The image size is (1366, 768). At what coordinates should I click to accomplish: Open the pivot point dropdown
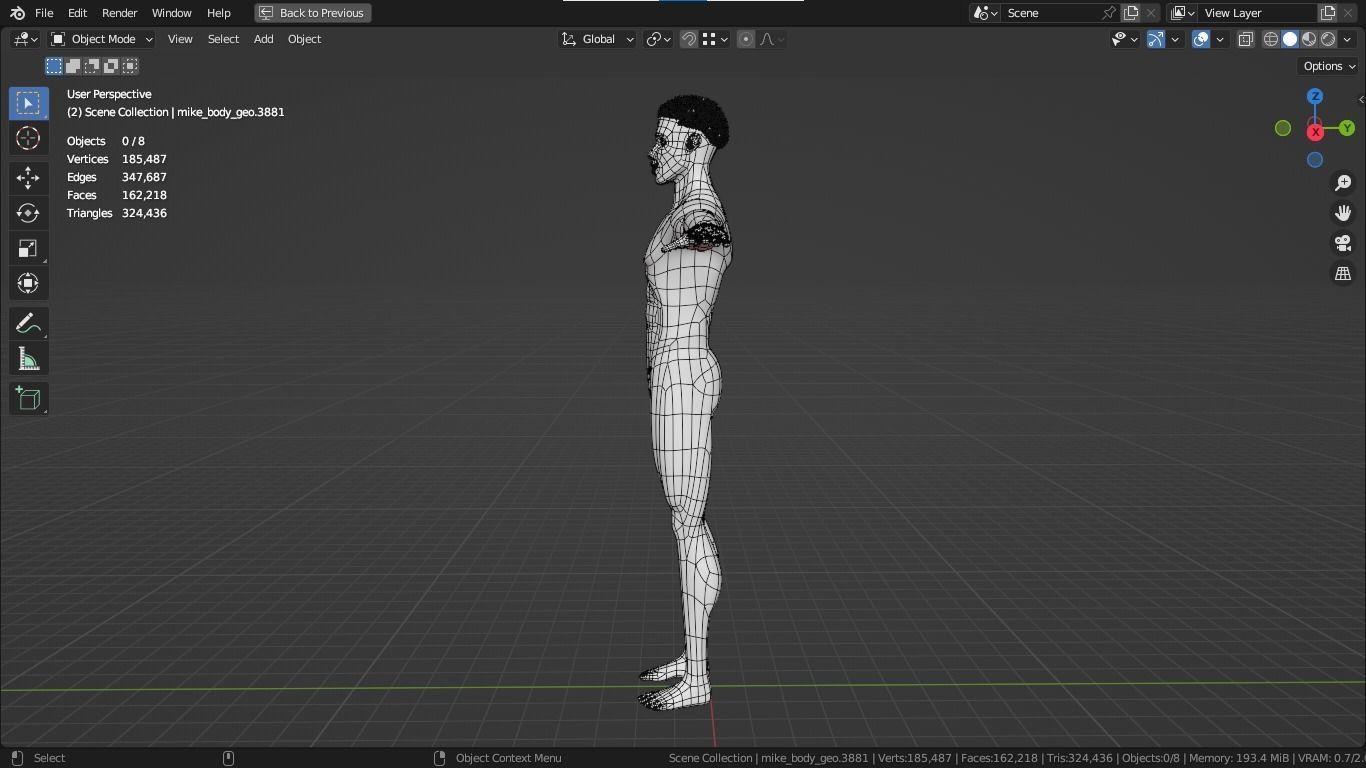658,39
